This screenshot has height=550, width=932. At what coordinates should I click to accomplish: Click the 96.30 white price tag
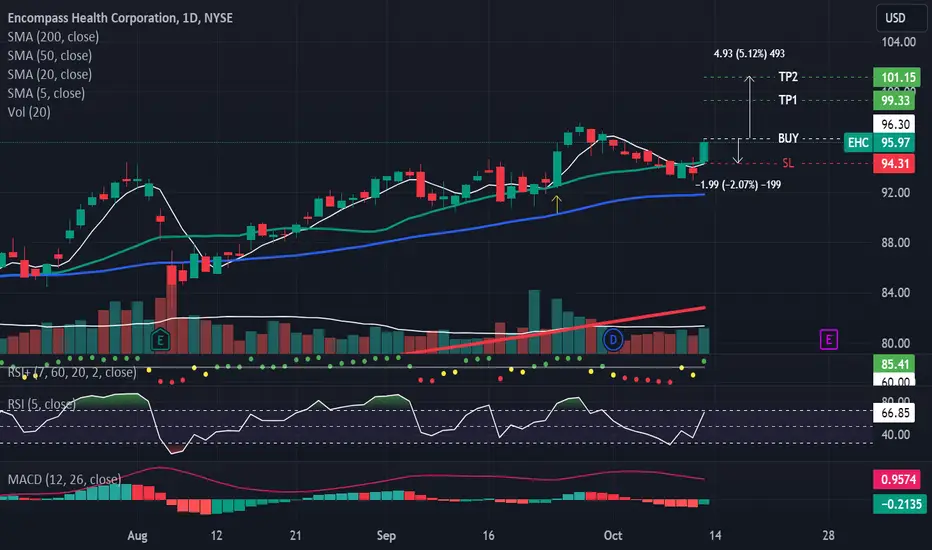(894, 124)
